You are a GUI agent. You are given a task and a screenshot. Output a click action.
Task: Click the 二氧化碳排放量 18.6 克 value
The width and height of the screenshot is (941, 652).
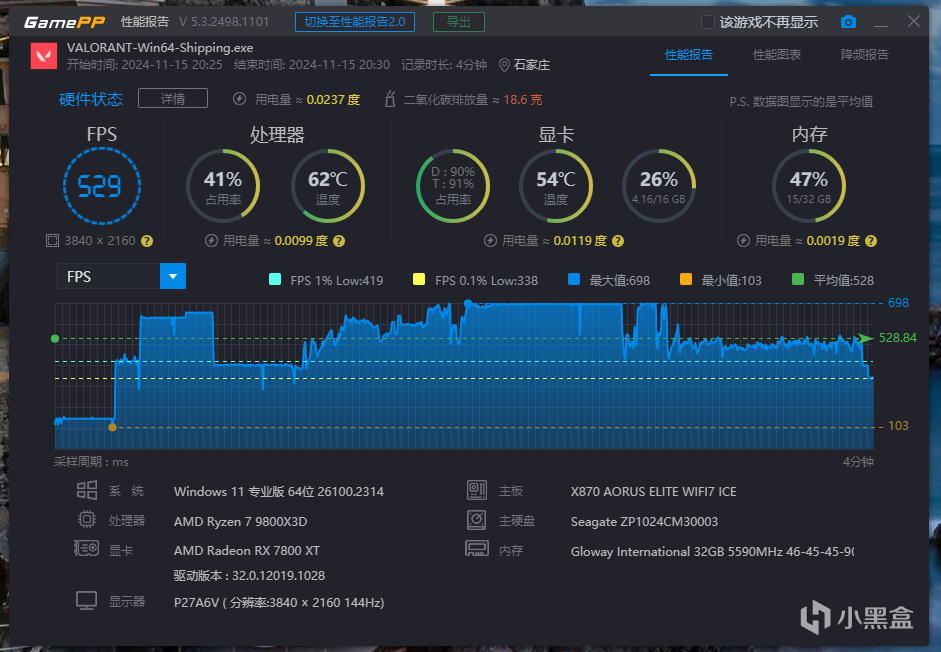pyautogui.click(x=523, y=100)
